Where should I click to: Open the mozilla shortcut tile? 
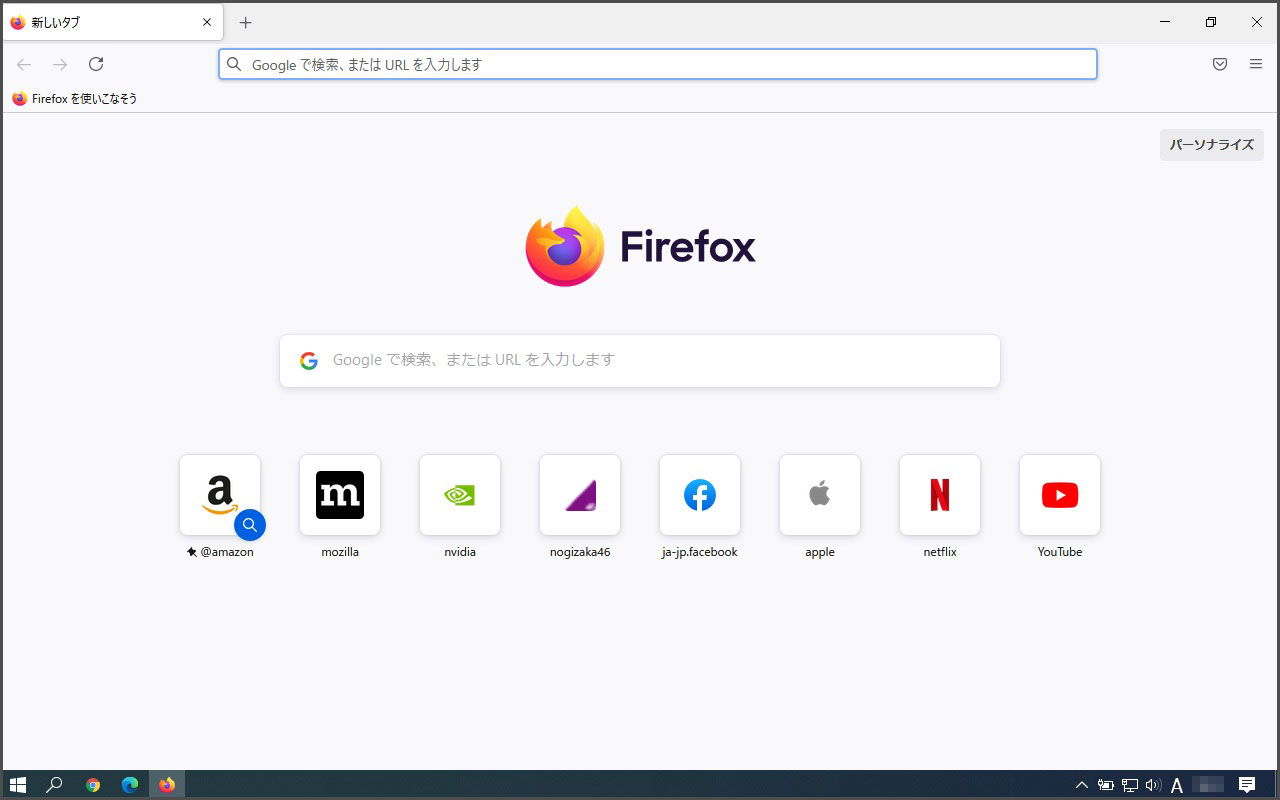pos(340,495)
